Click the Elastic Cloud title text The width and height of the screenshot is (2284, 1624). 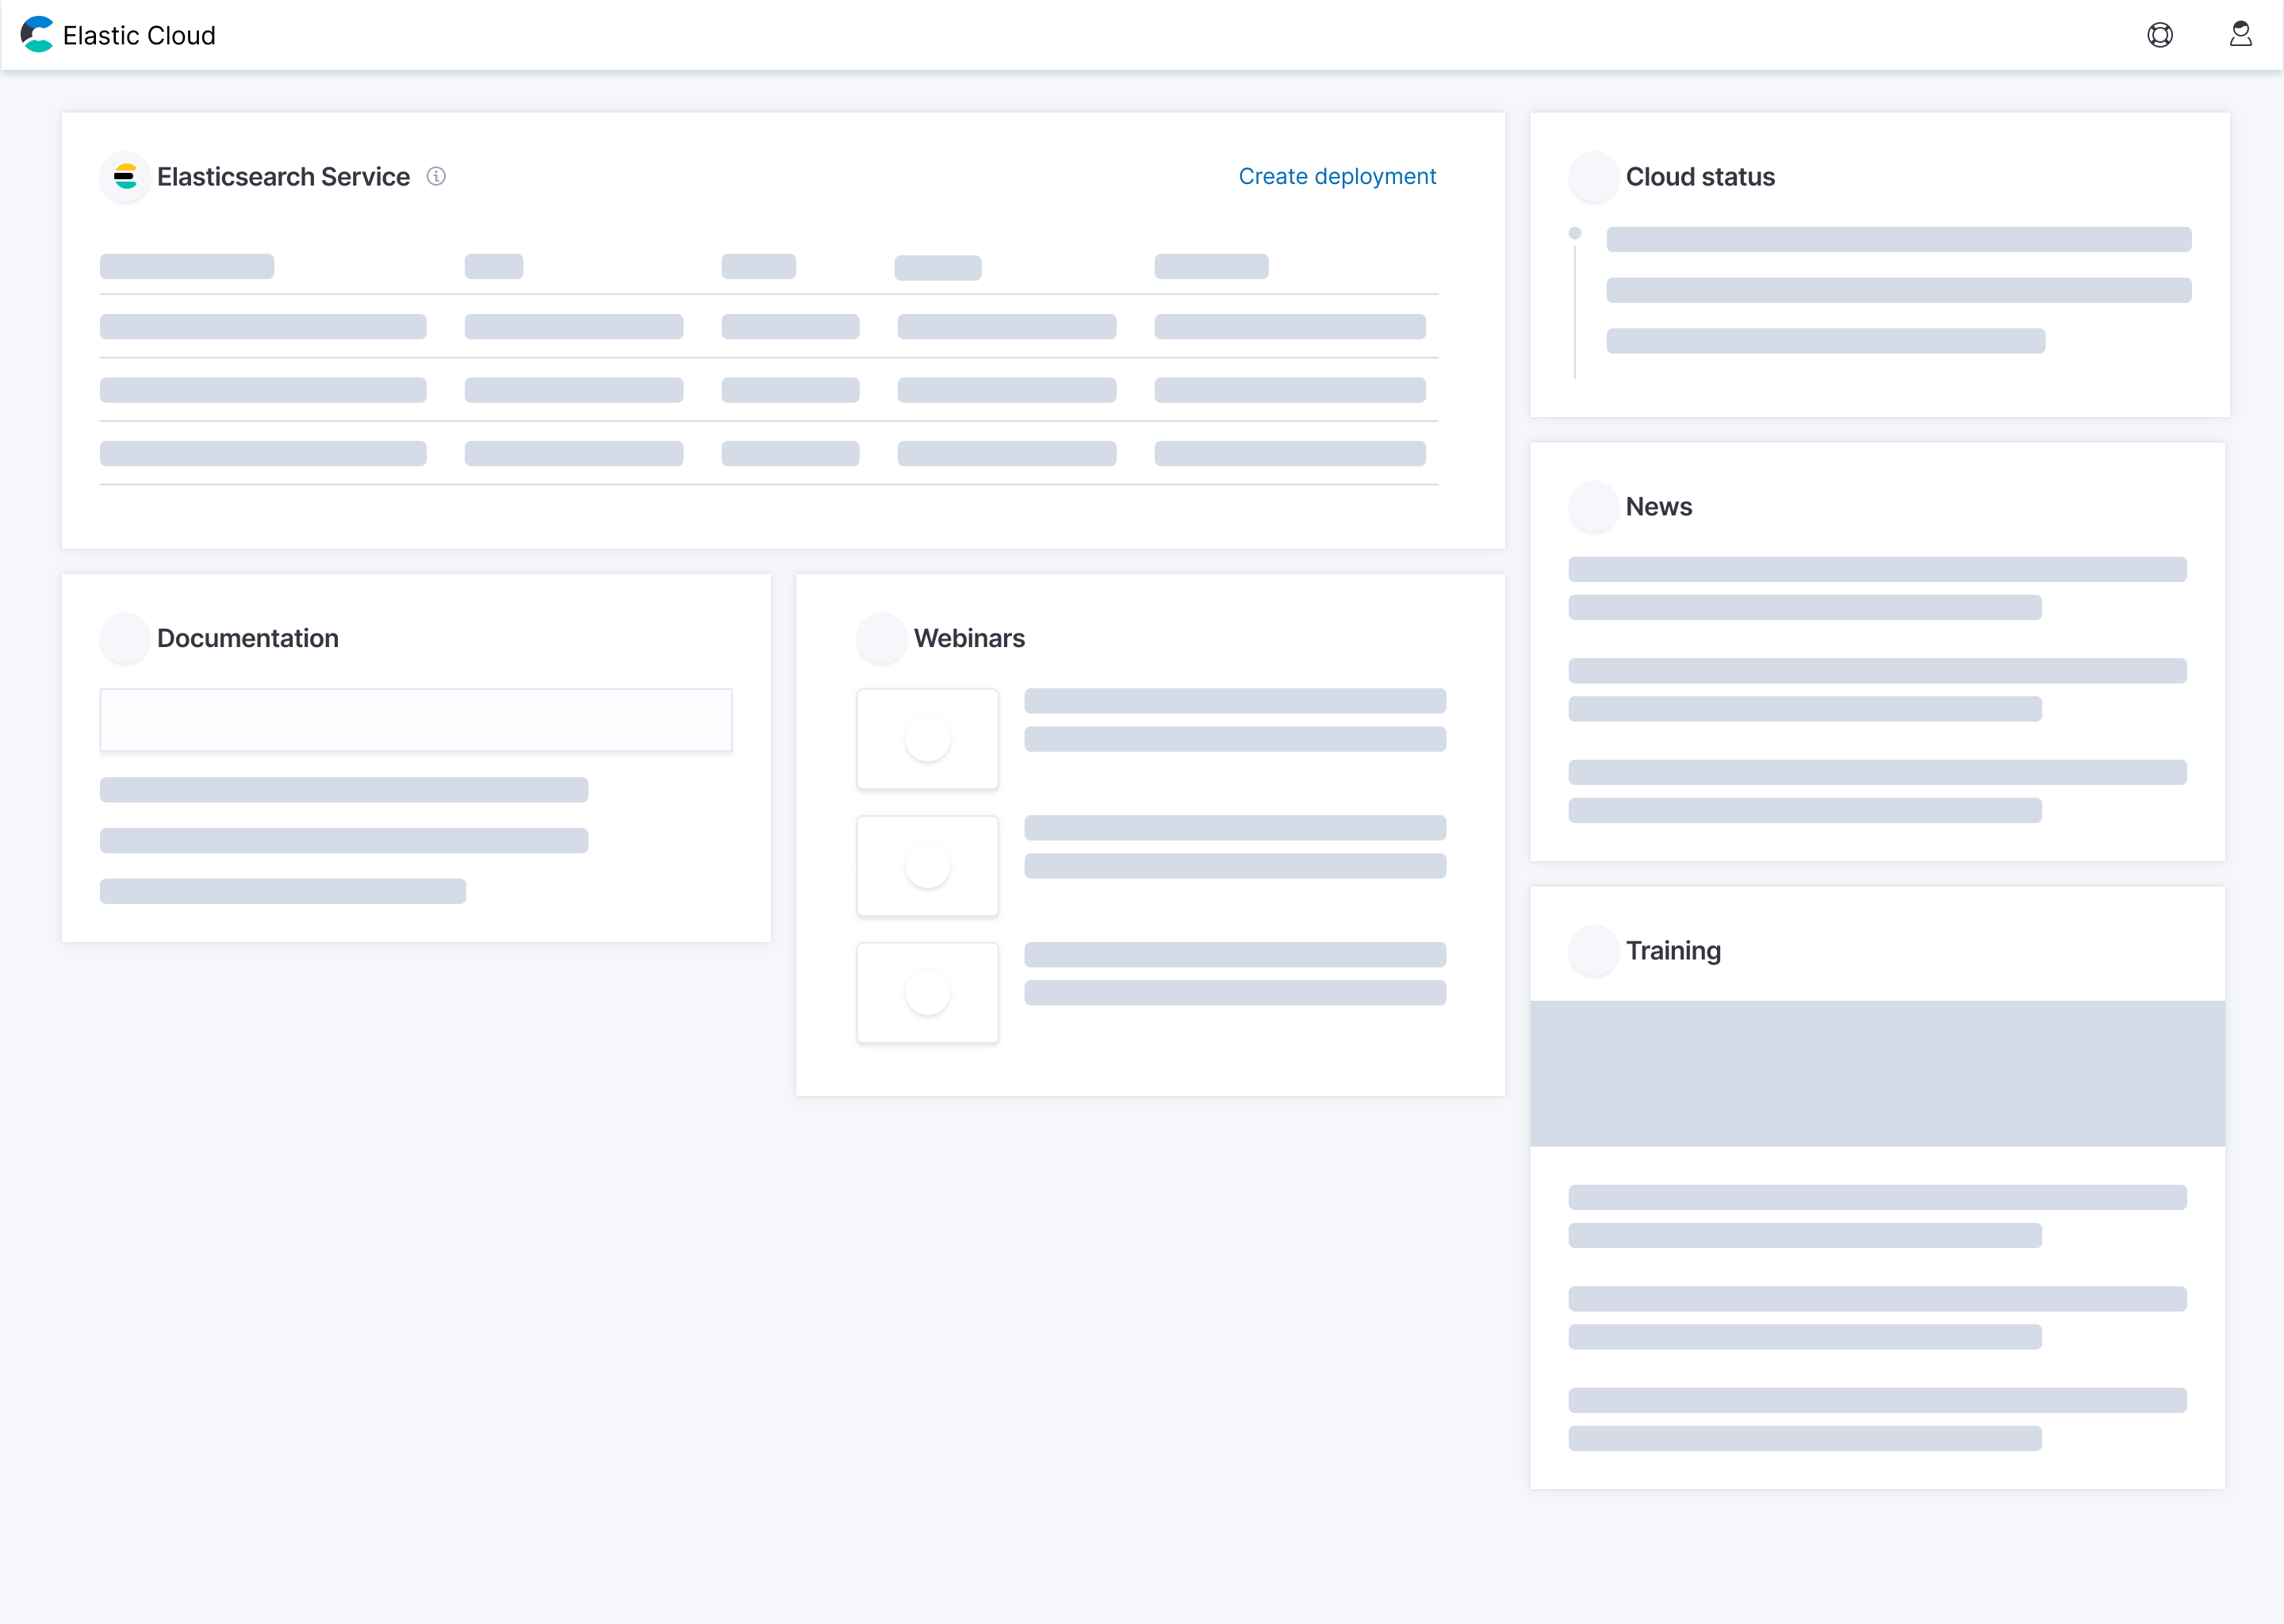click(x=139, y=36)
